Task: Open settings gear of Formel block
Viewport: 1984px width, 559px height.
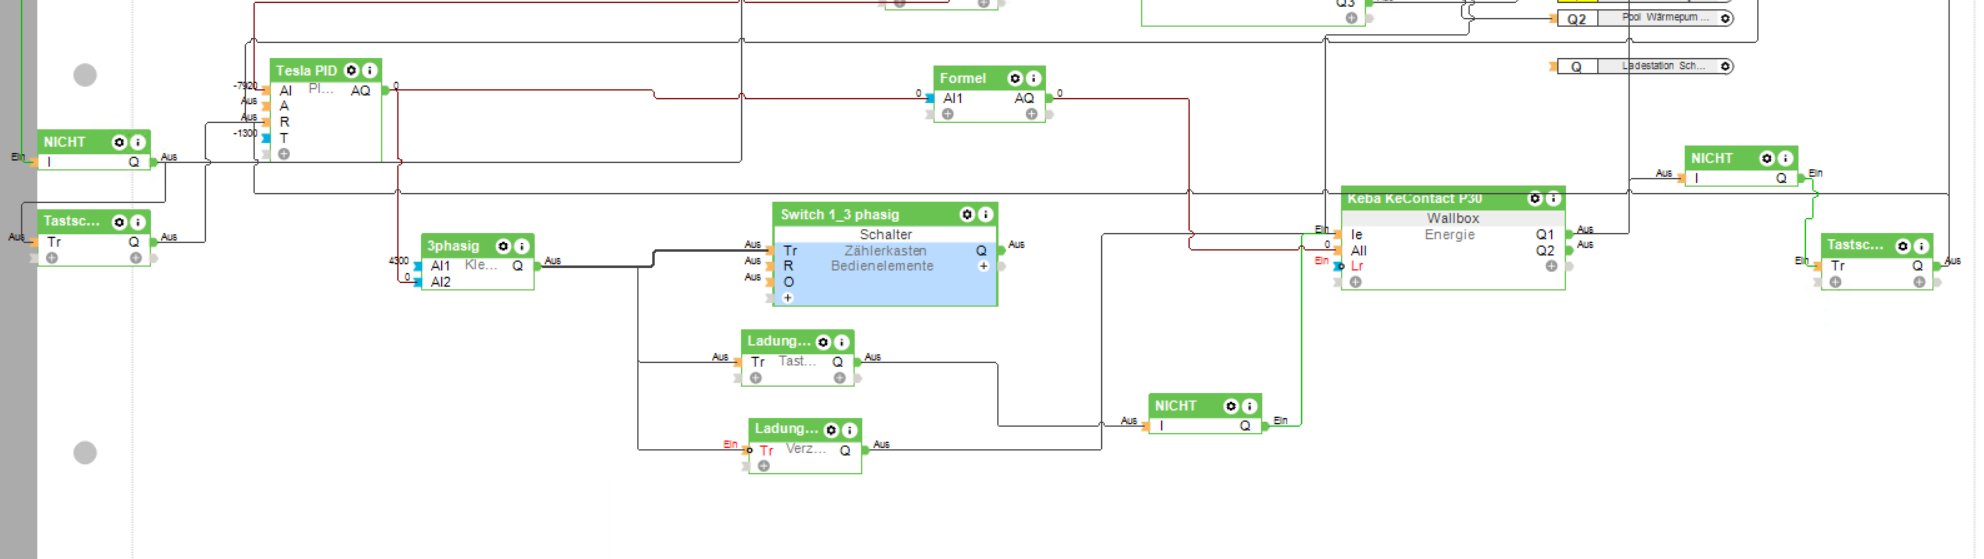Action: (x=1015, y=78)
